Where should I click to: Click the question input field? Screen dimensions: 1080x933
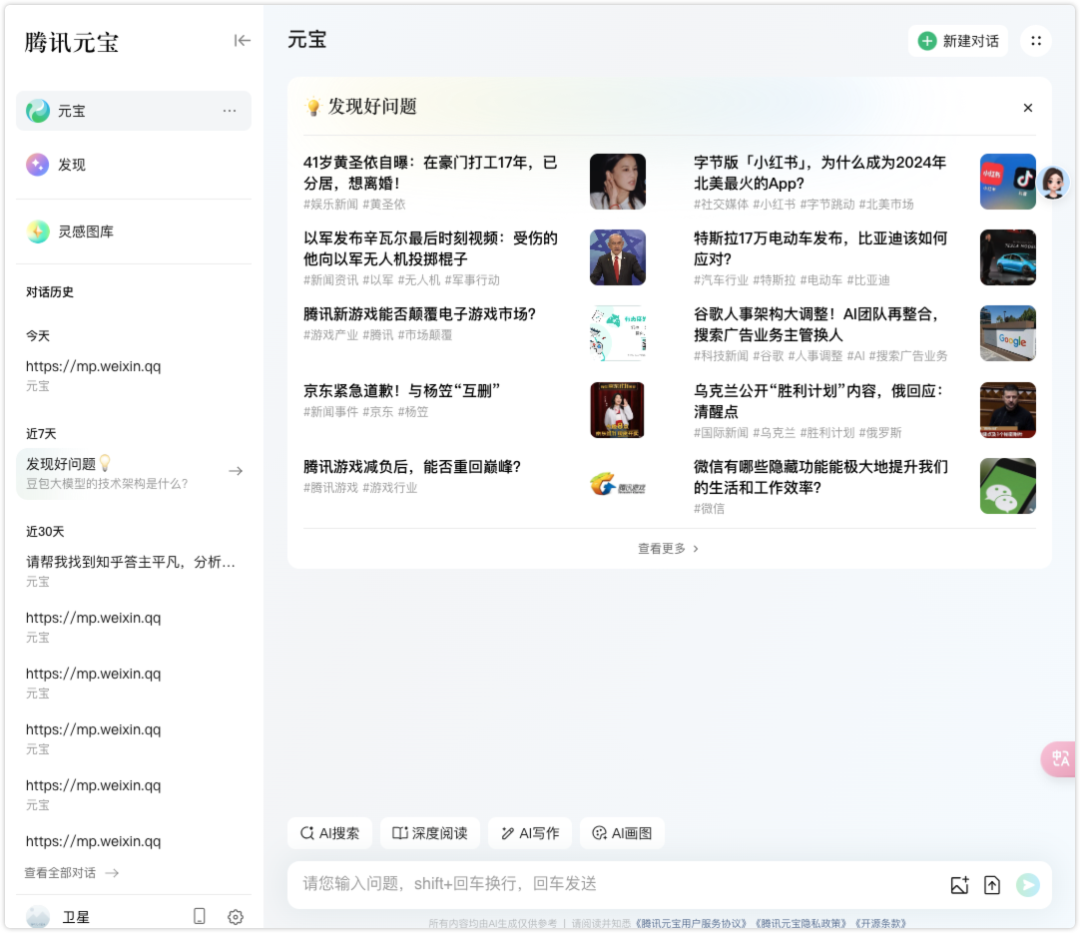pos(600,884)
